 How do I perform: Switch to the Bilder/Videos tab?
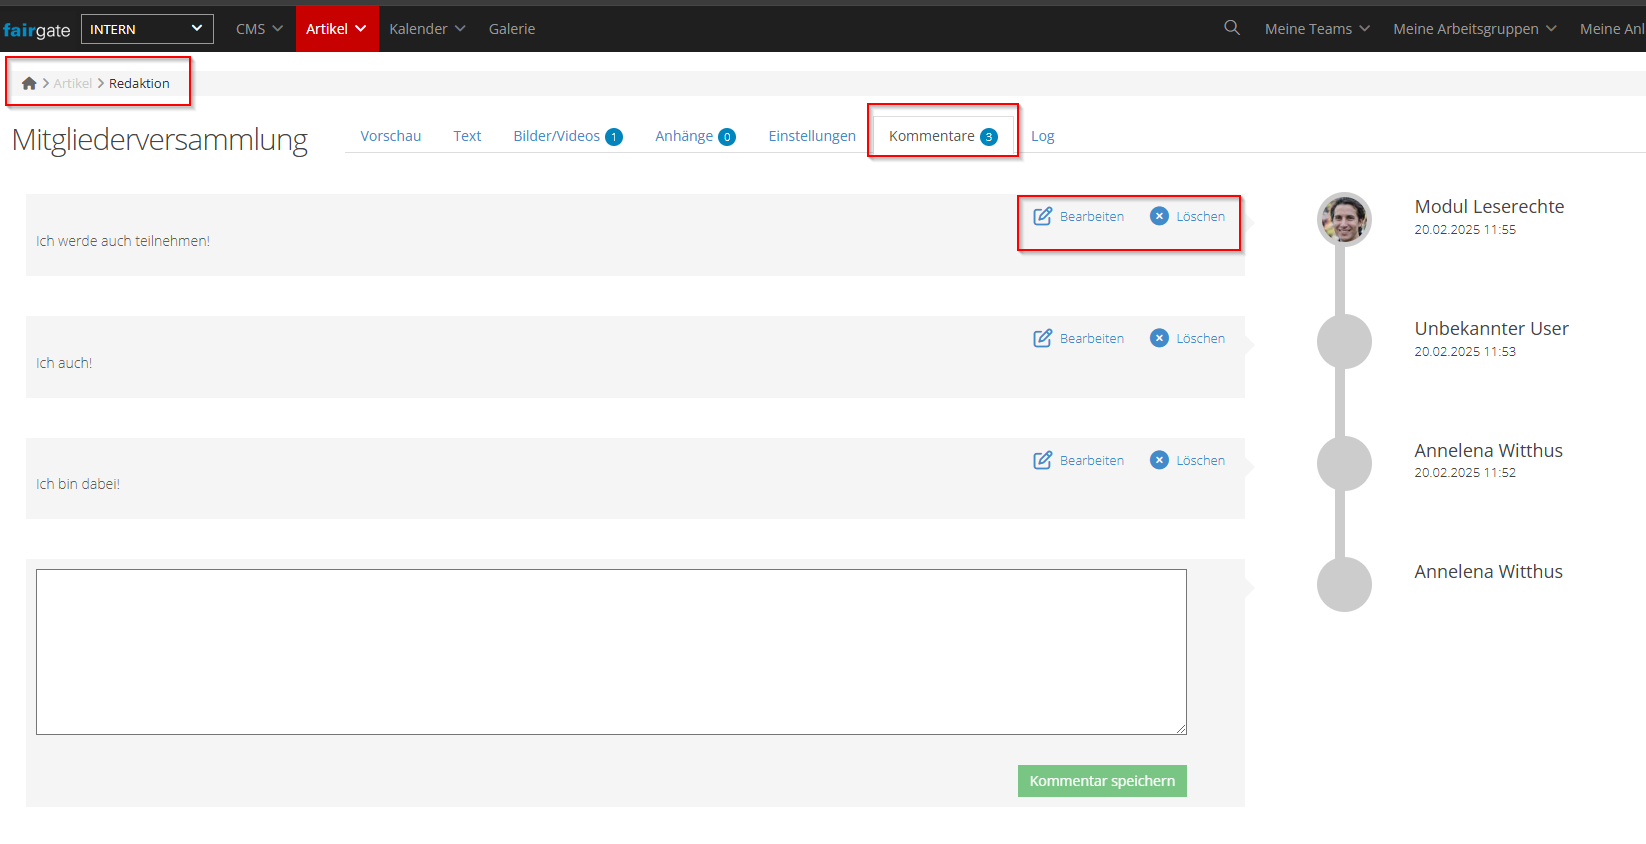566,136
